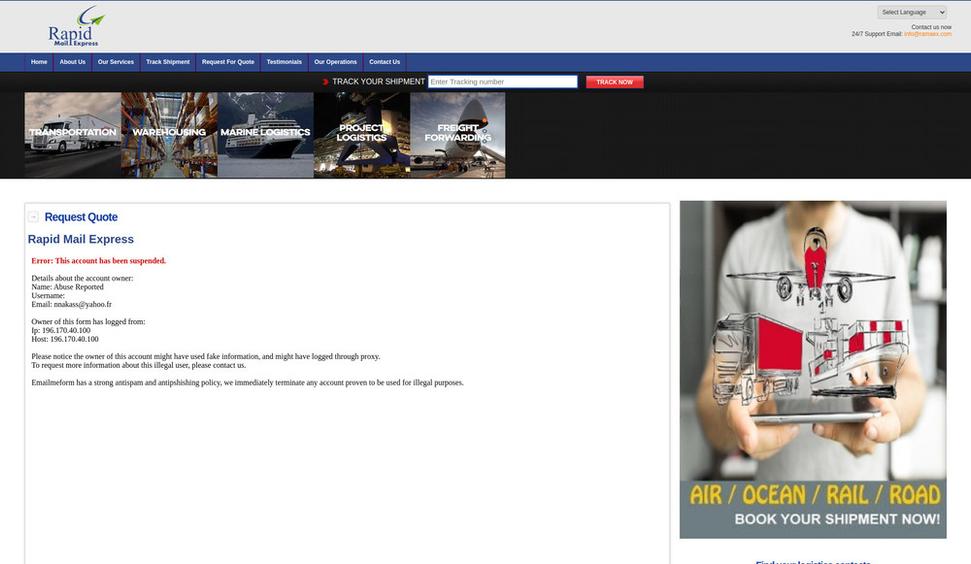The width and height of the screenshot is (971, 564).
Task: Click the 'Details about the account owner' line
Action: tap(82, 279)
